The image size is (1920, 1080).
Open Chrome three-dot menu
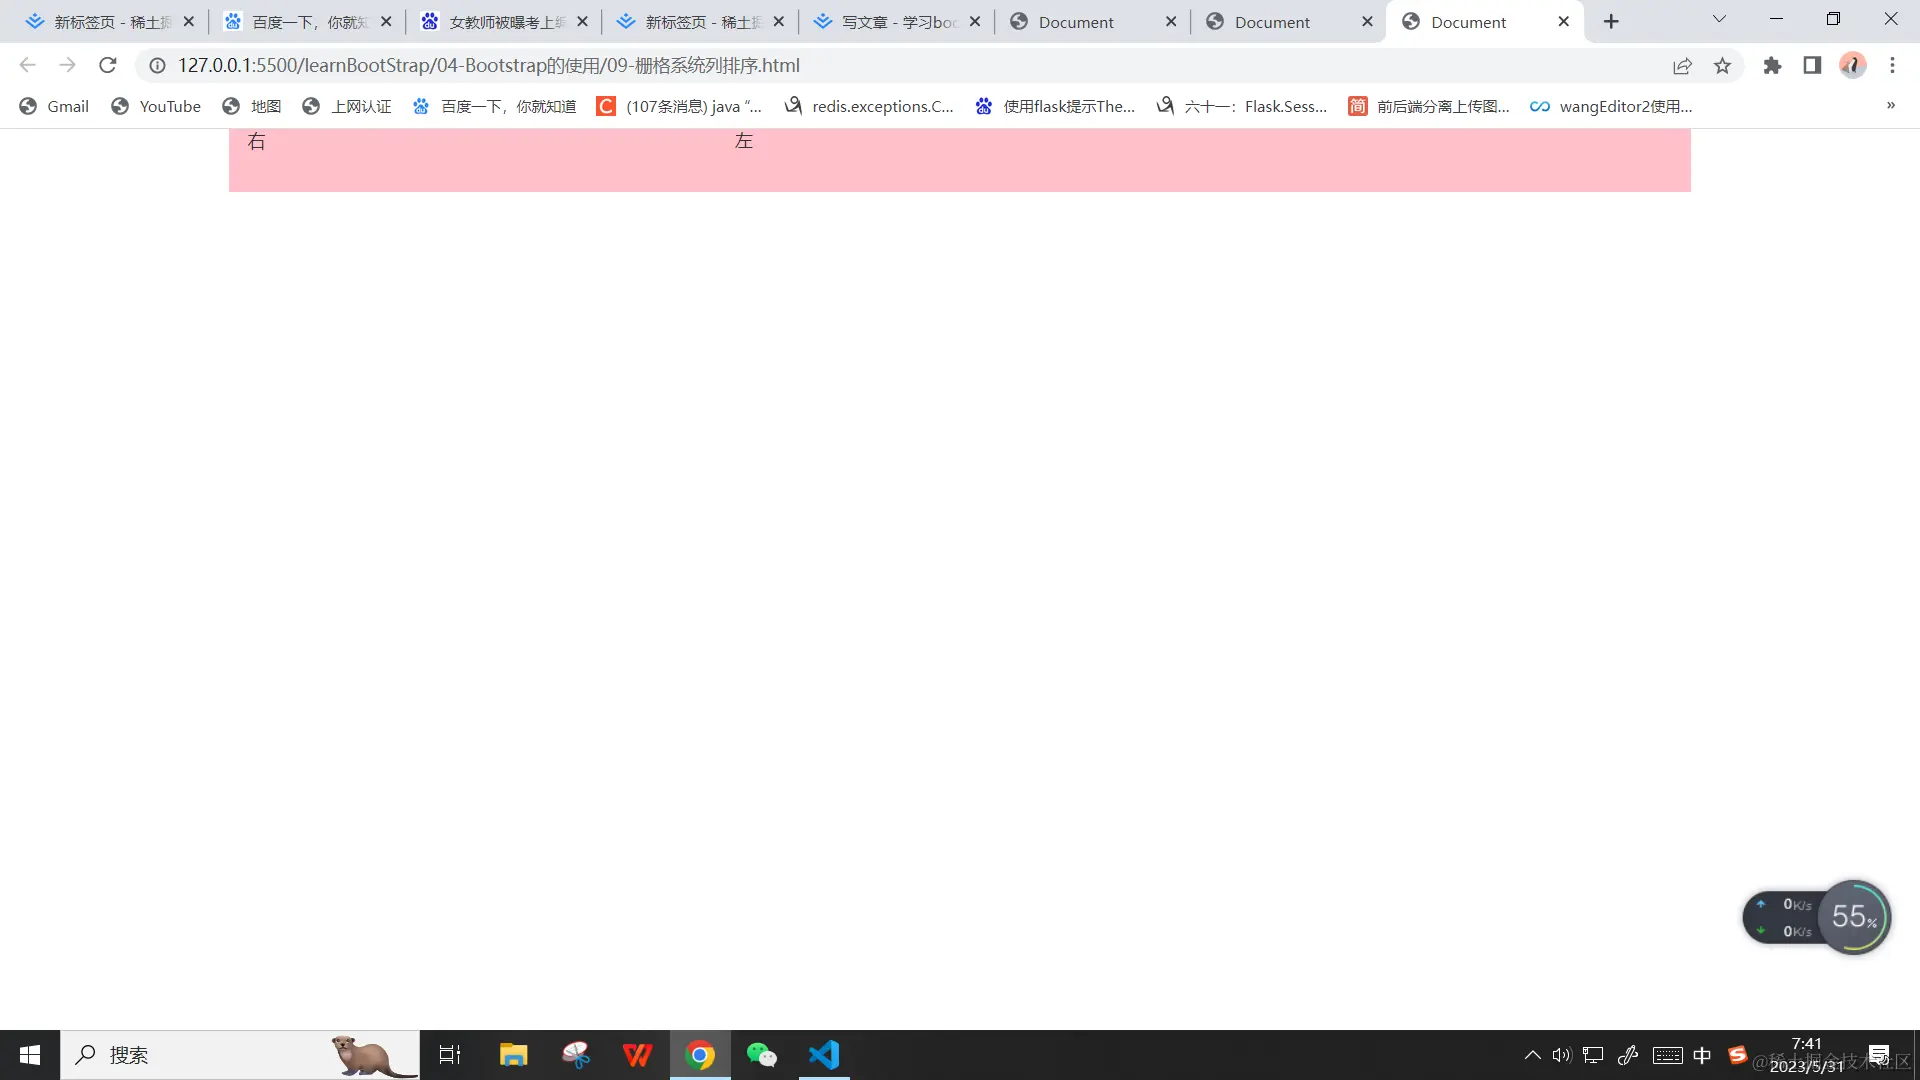tap(1892, 65)
